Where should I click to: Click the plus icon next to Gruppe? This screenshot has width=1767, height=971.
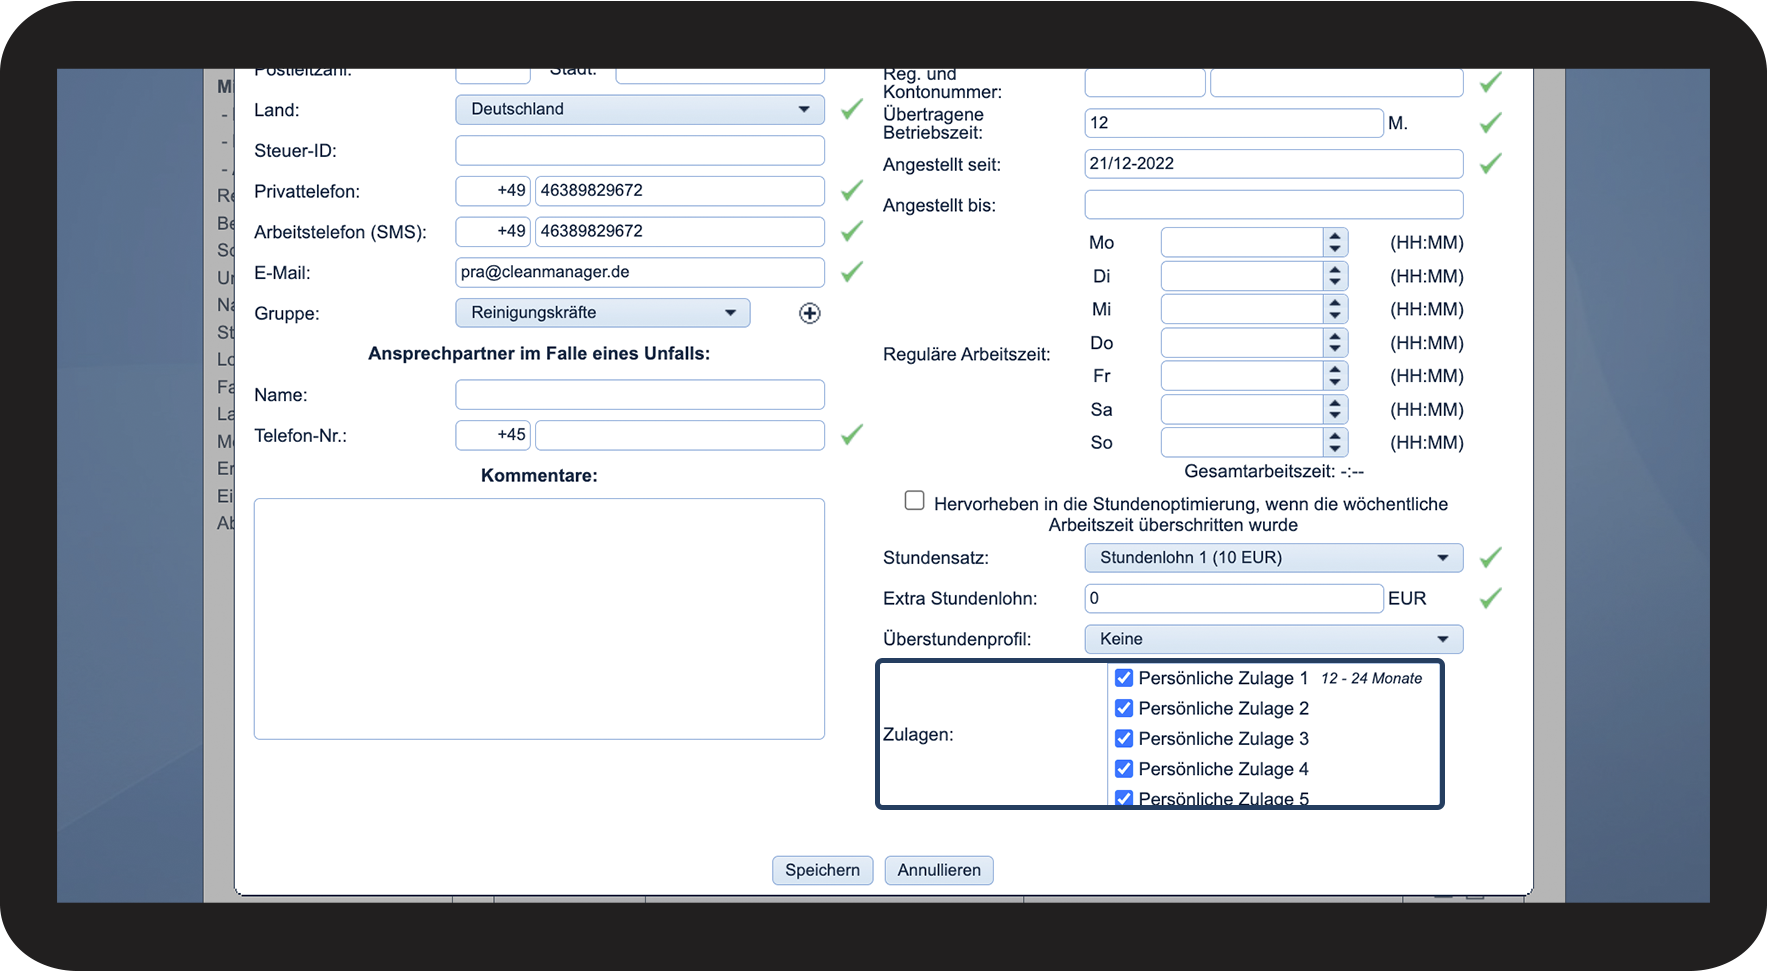click(809, 314)
